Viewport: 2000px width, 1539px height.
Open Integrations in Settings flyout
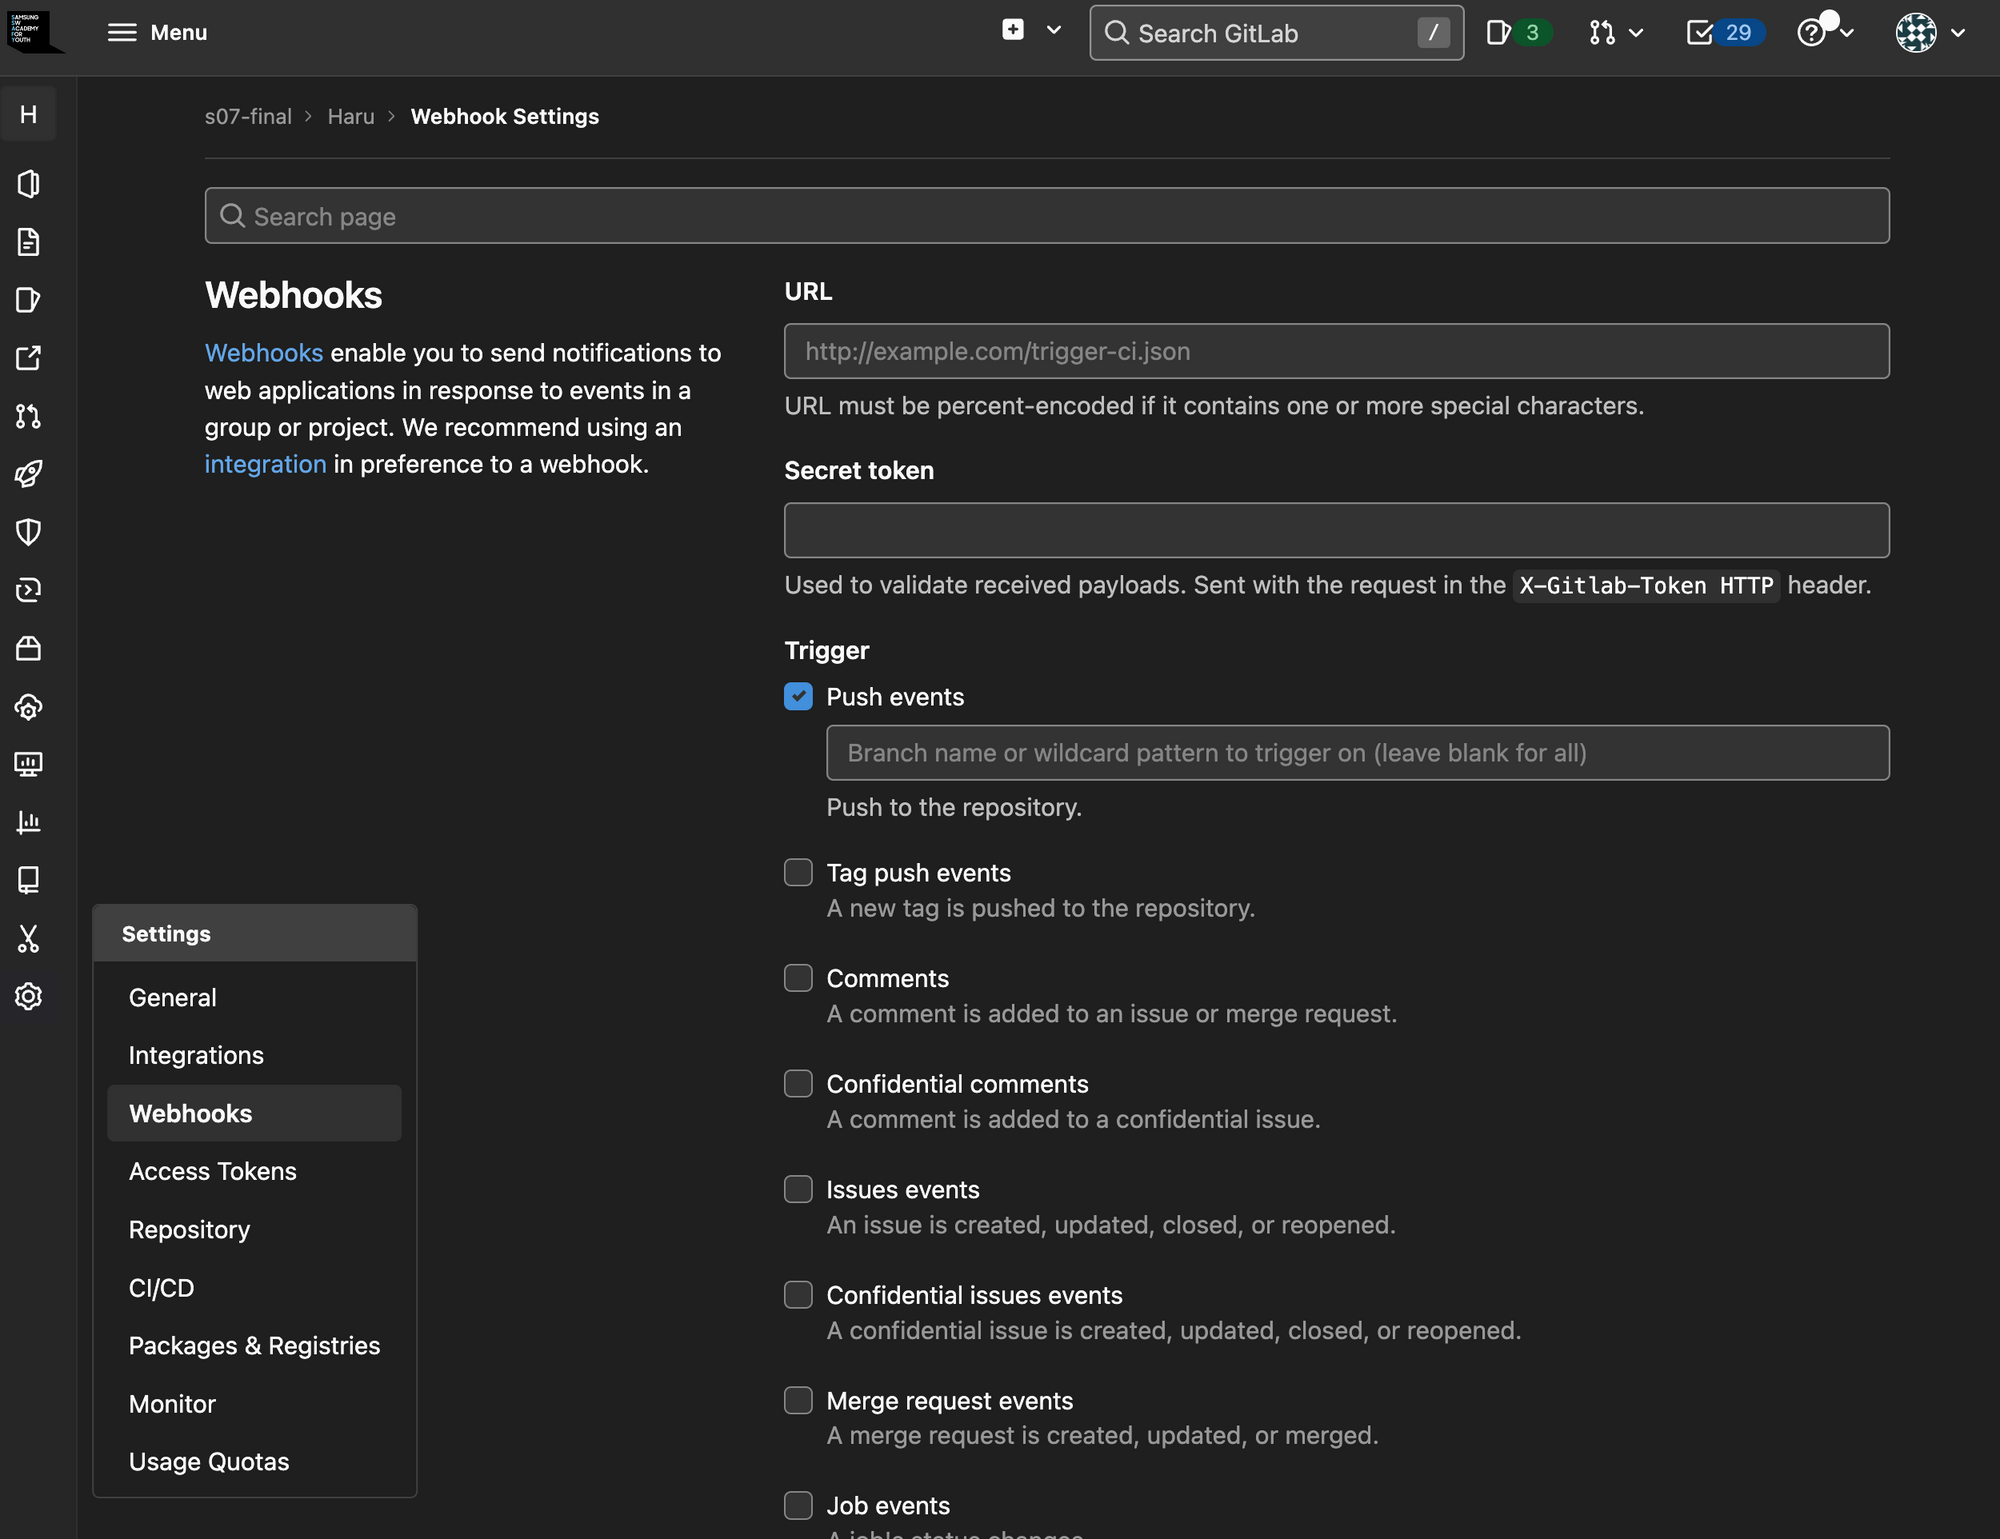[x=196, y=1055]
